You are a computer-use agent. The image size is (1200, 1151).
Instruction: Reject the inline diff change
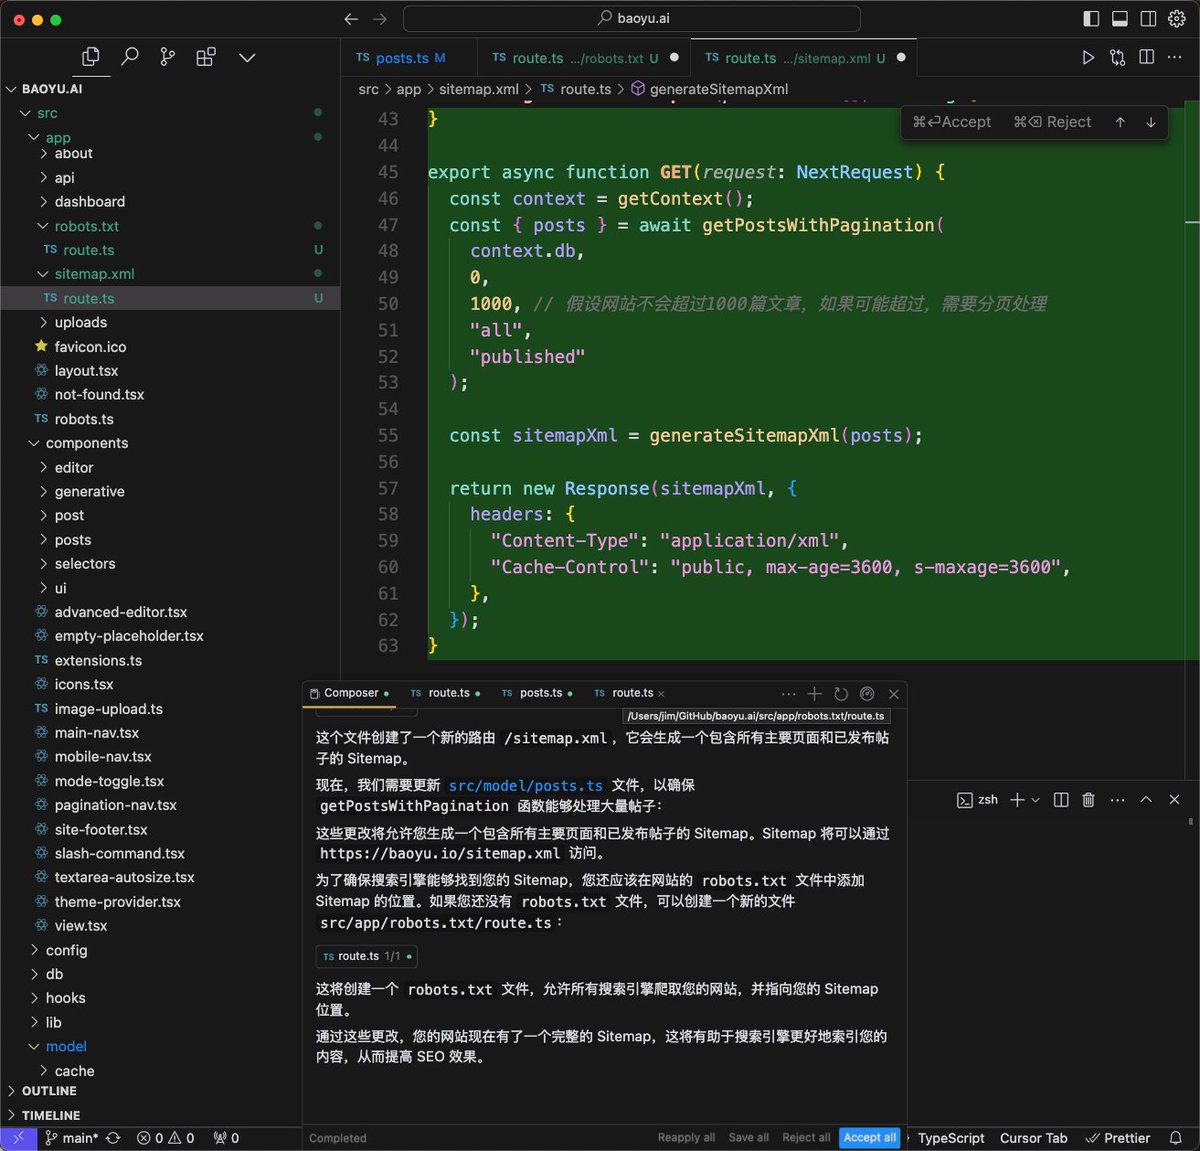[x=1053, y=122]
